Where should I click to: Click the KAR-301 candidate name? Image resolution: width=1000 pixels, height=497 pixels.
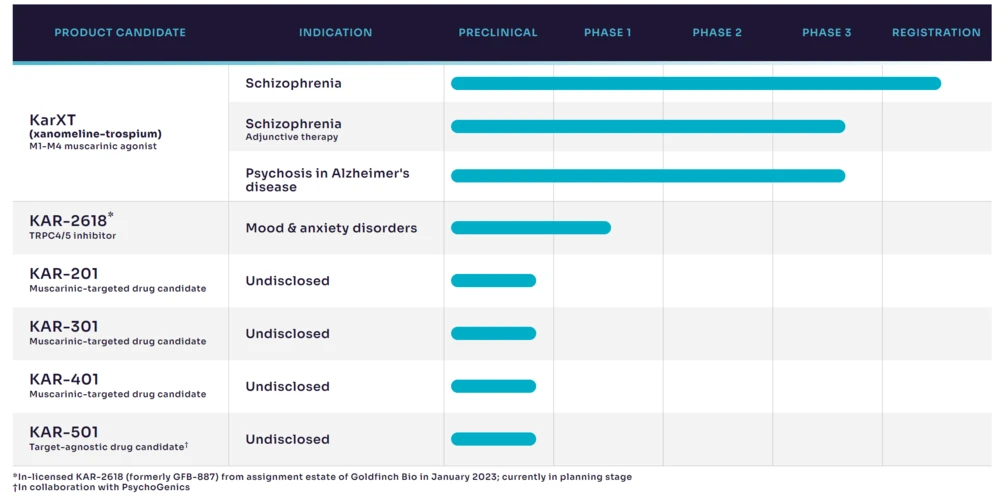click(64, 327)
